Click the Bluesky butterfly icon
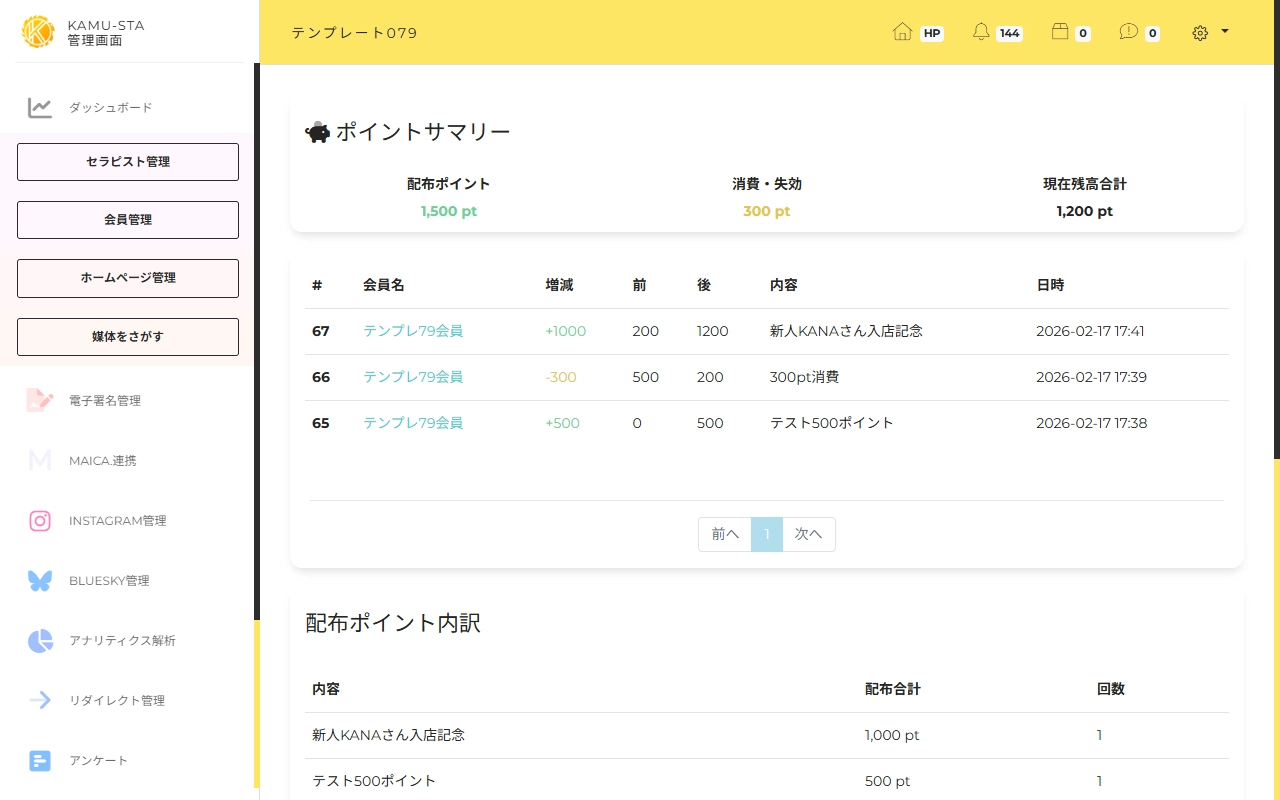Screen dimensions: 1280x800 (40, 580)
